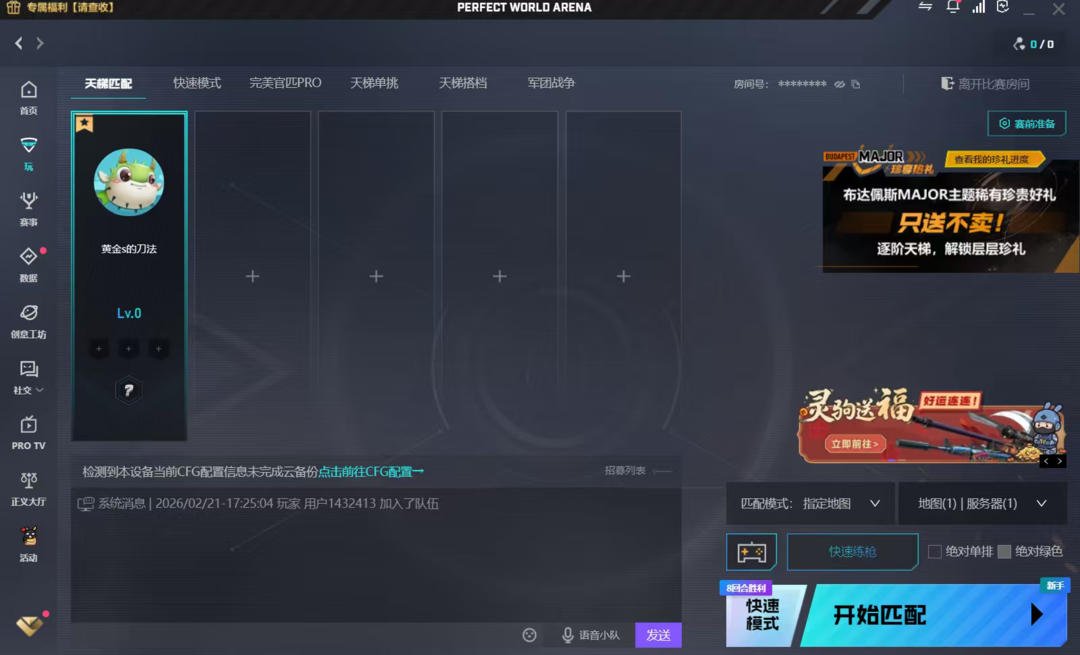Click the player avatar of 黄金s的刀法
Viewport: 1080px width, 655px height.
click(x=129, y=182)
